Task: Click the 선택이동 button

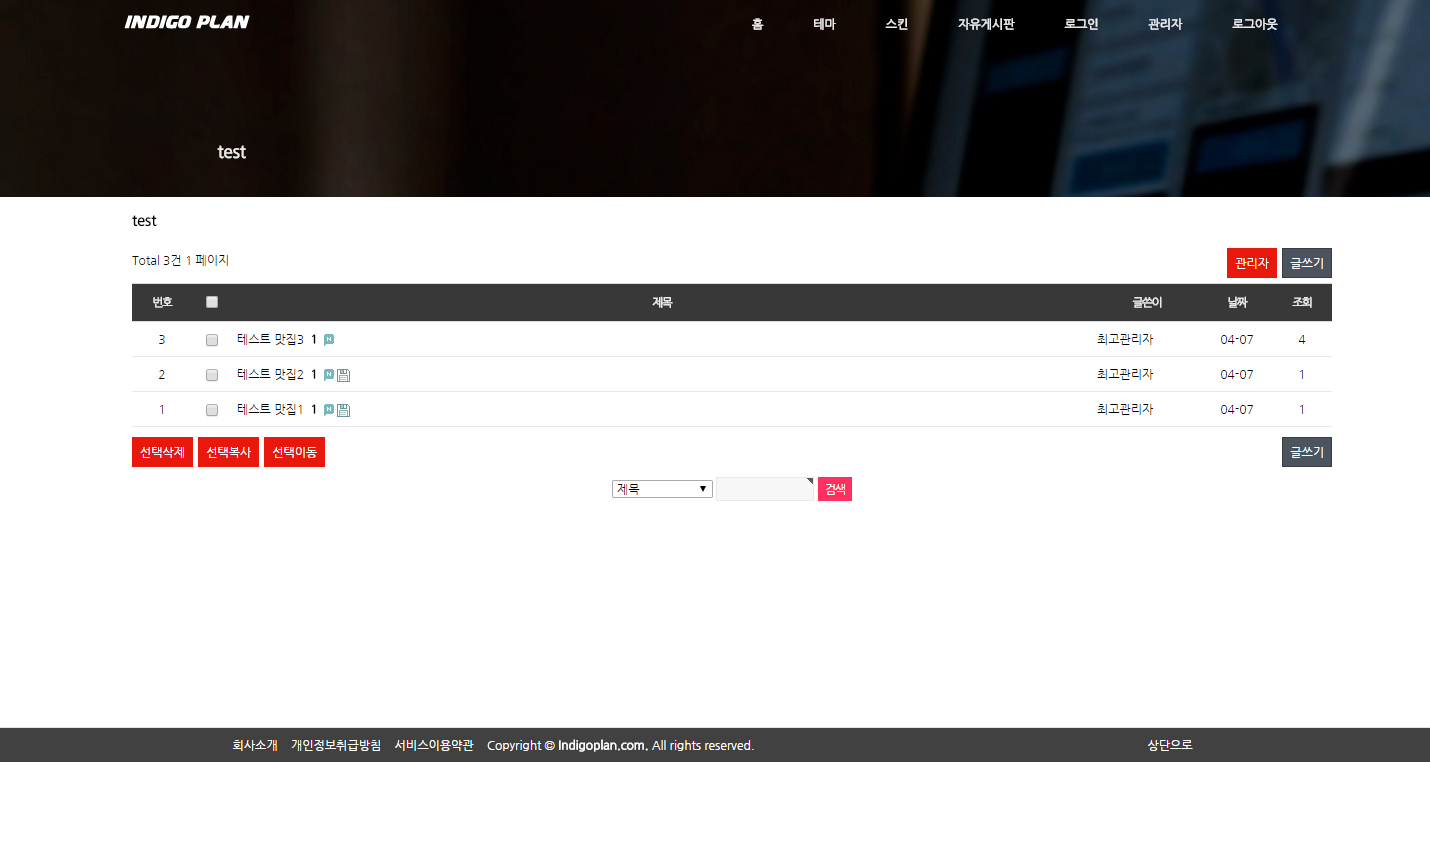Action: pyautogui.click(x=294, y=452)
